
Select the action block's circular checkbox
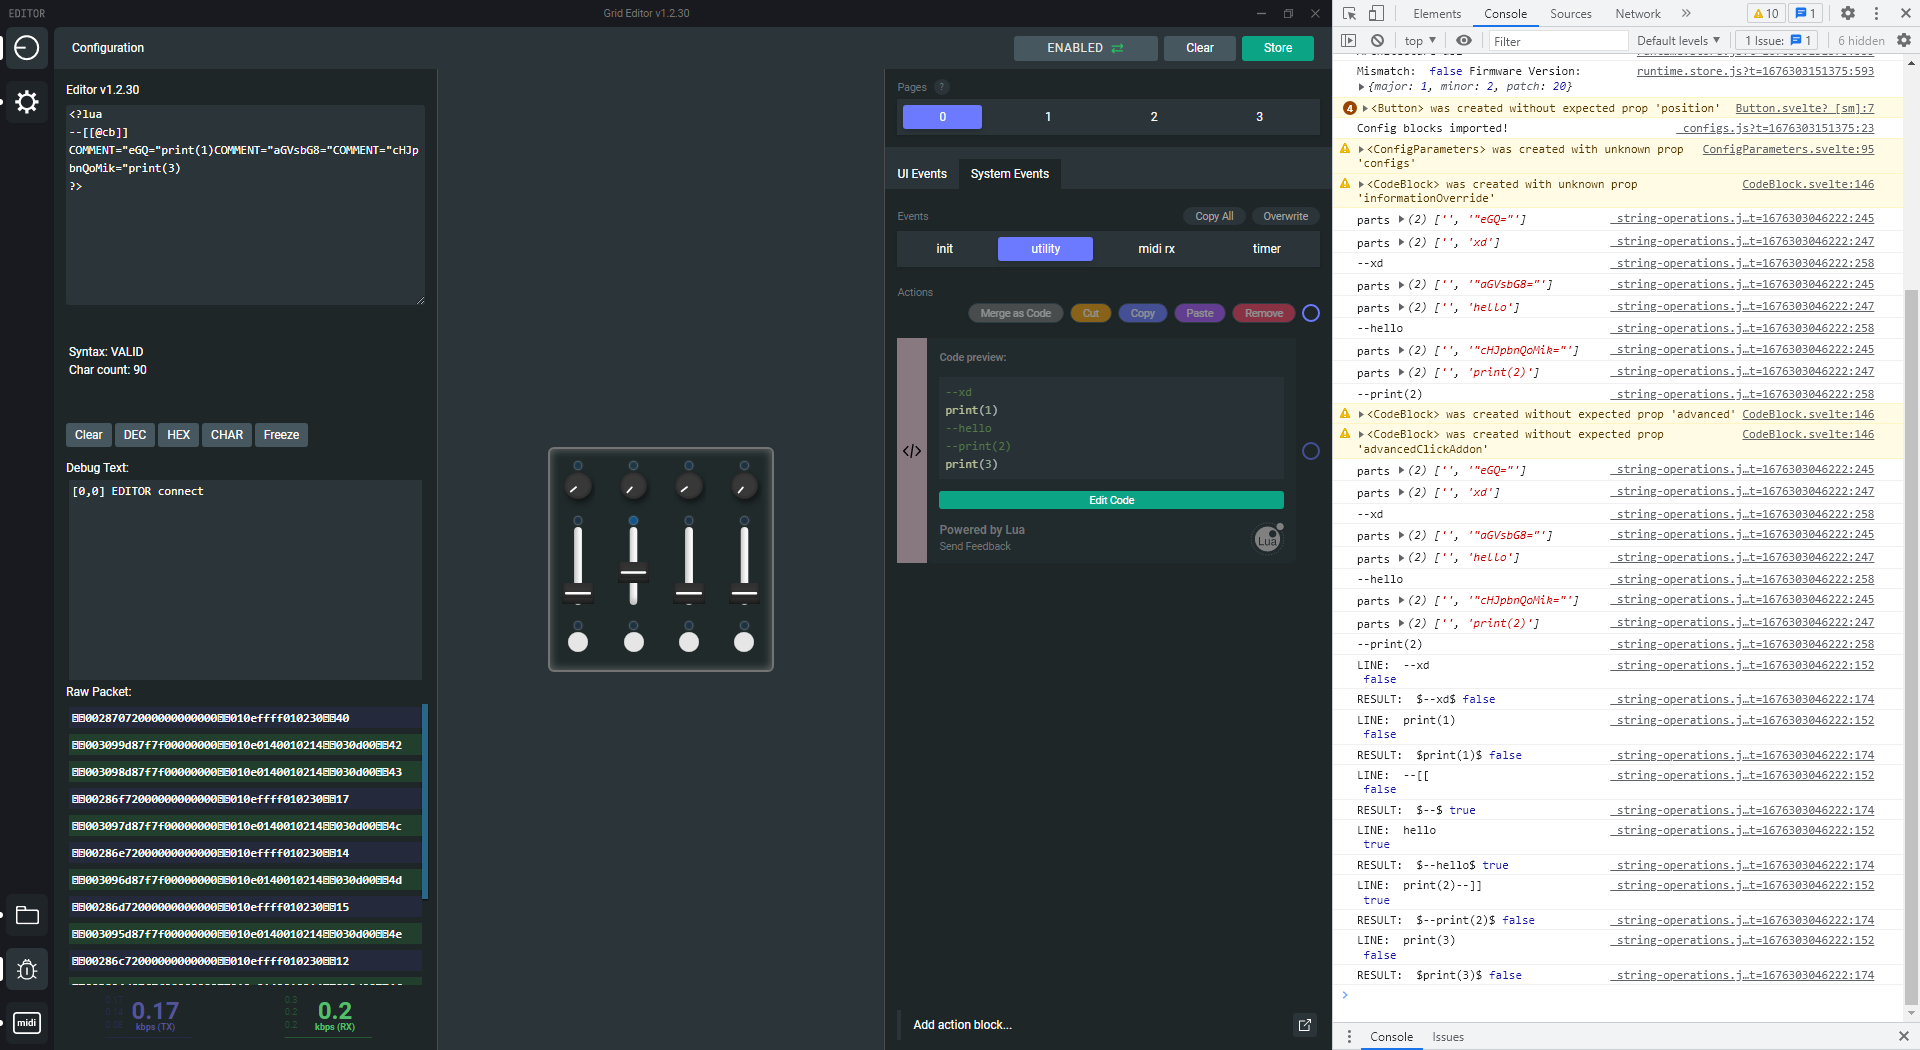(x=1311, y=451)
